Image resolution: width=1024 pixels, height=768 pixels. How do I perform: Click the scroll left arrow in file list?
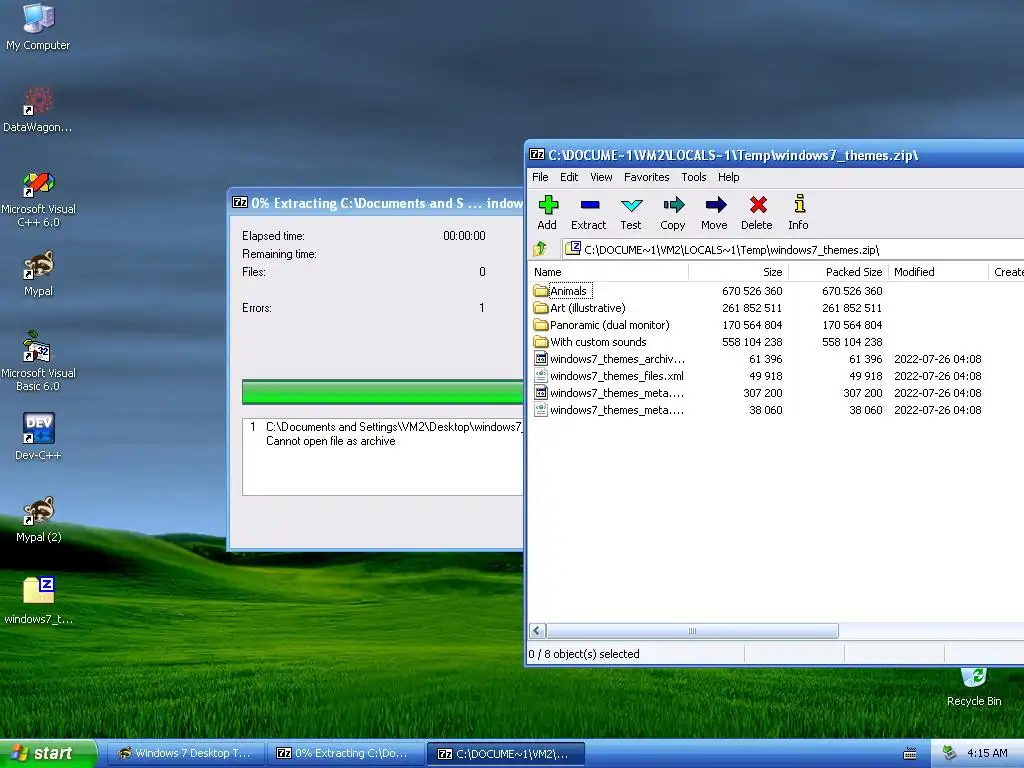coord(537,631)
